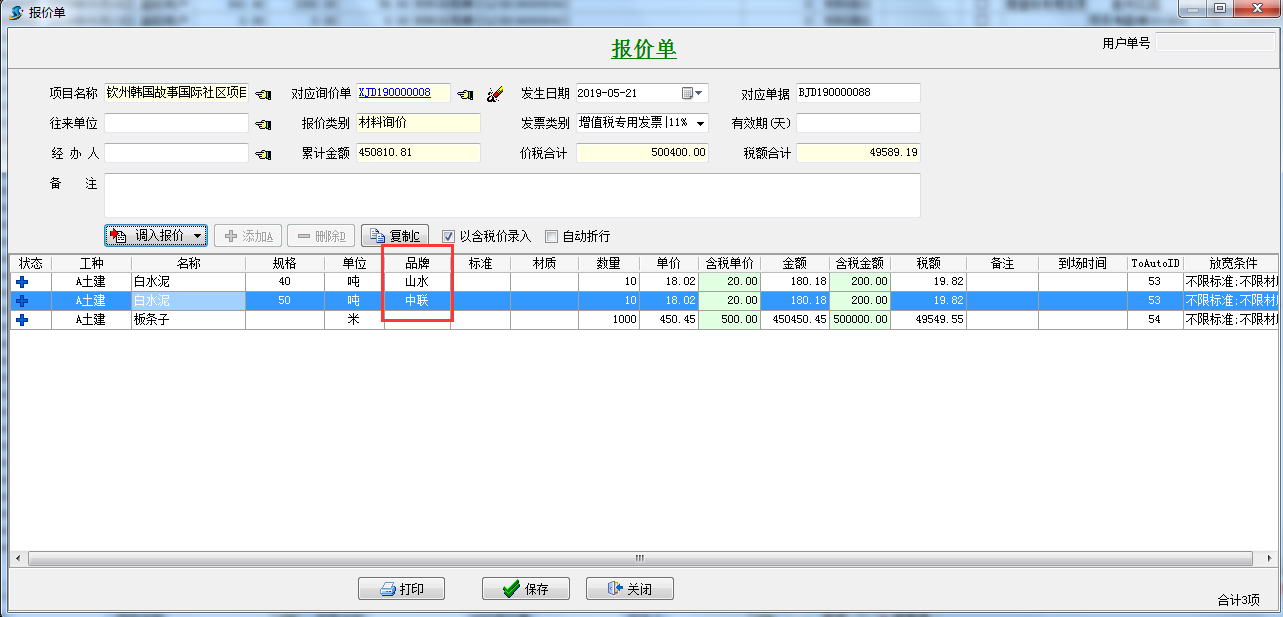Click the clear brush icon next to 对应询价单
Screen dimensions: 1283x617
[x=495, y=94]
